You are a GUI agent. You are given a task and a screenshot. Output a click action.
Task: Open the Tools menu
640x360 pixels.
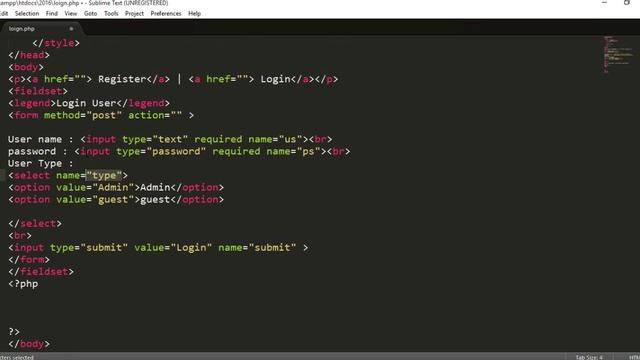click(111, 13)
